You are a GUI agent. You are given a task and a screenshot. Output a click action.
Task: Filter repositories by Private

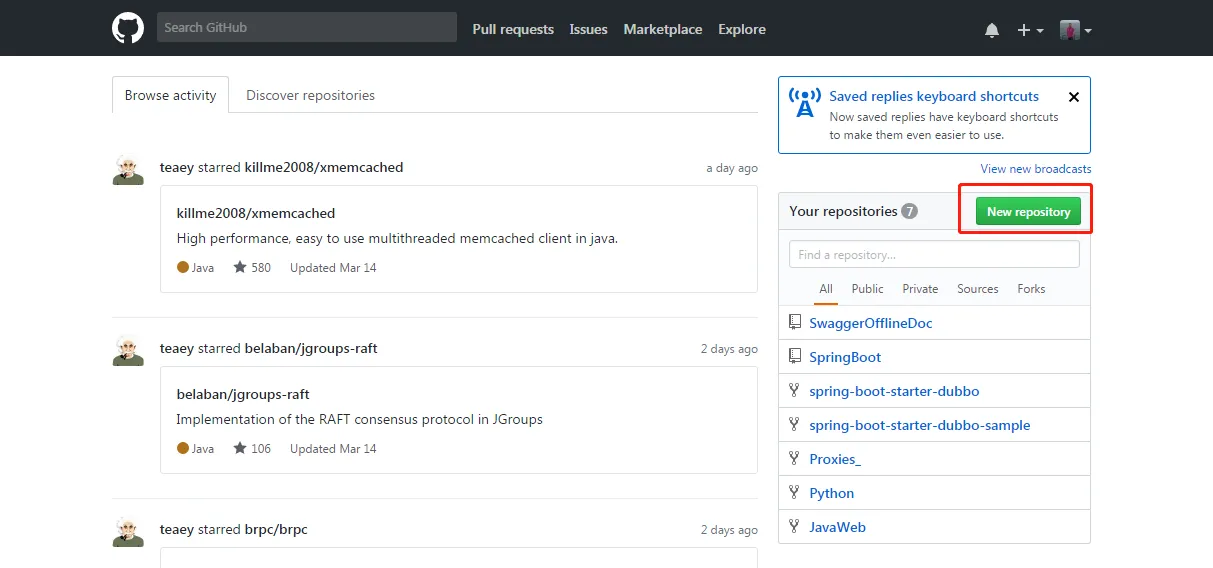pos(920,289)
